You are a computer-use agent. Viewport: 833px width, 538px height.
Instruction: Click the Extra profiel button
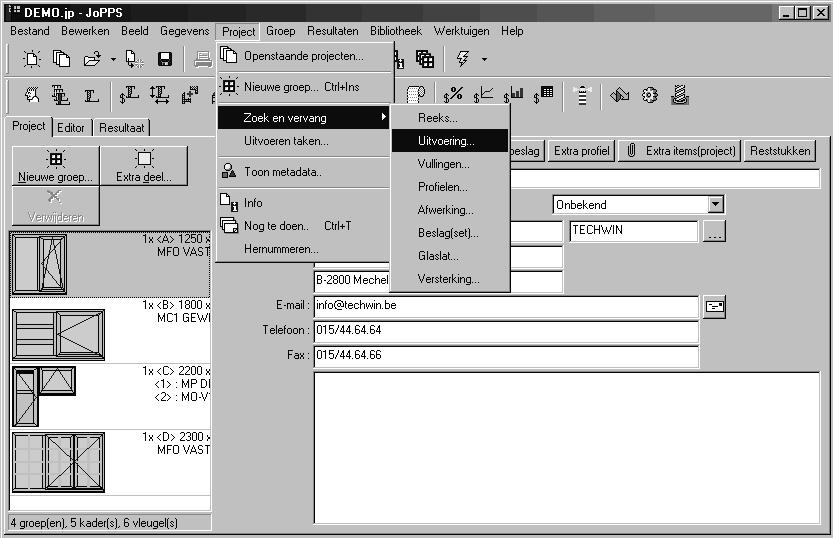click(582, 151)
